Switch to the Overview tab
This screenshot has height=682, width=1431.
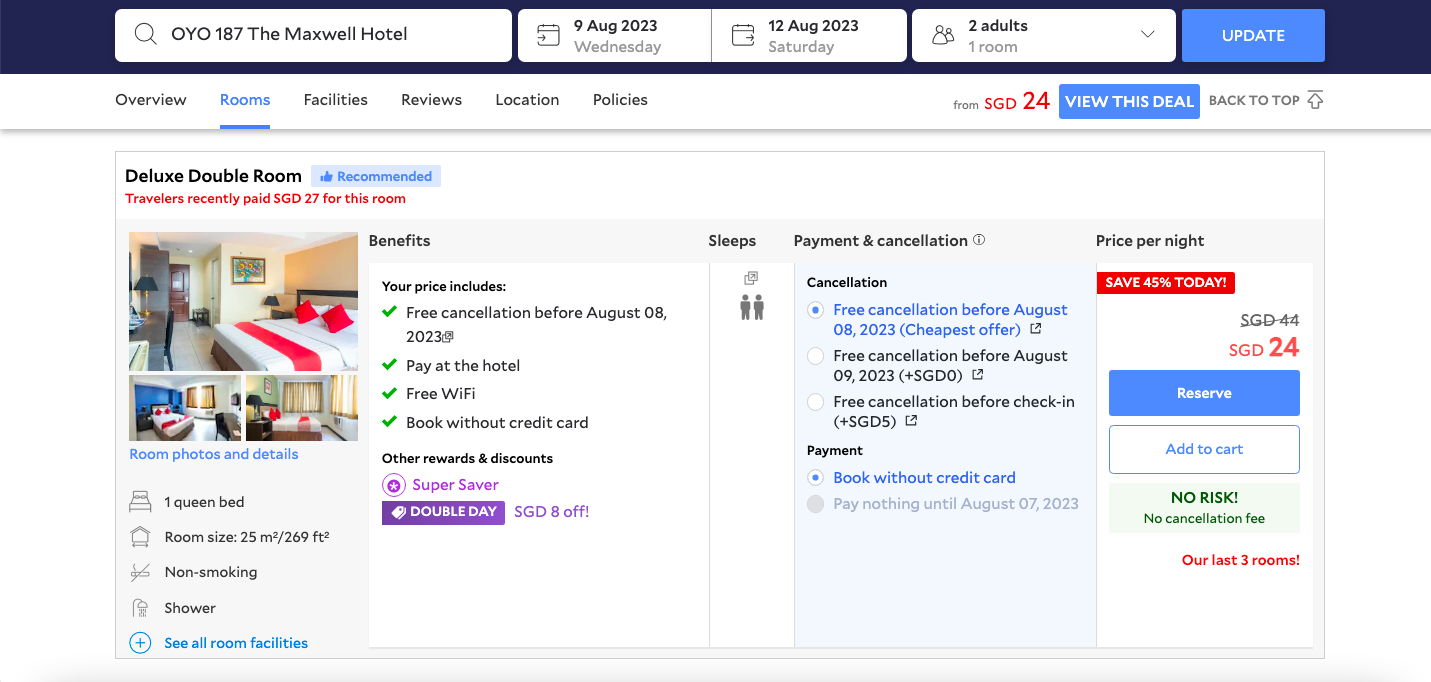[151, 100]
